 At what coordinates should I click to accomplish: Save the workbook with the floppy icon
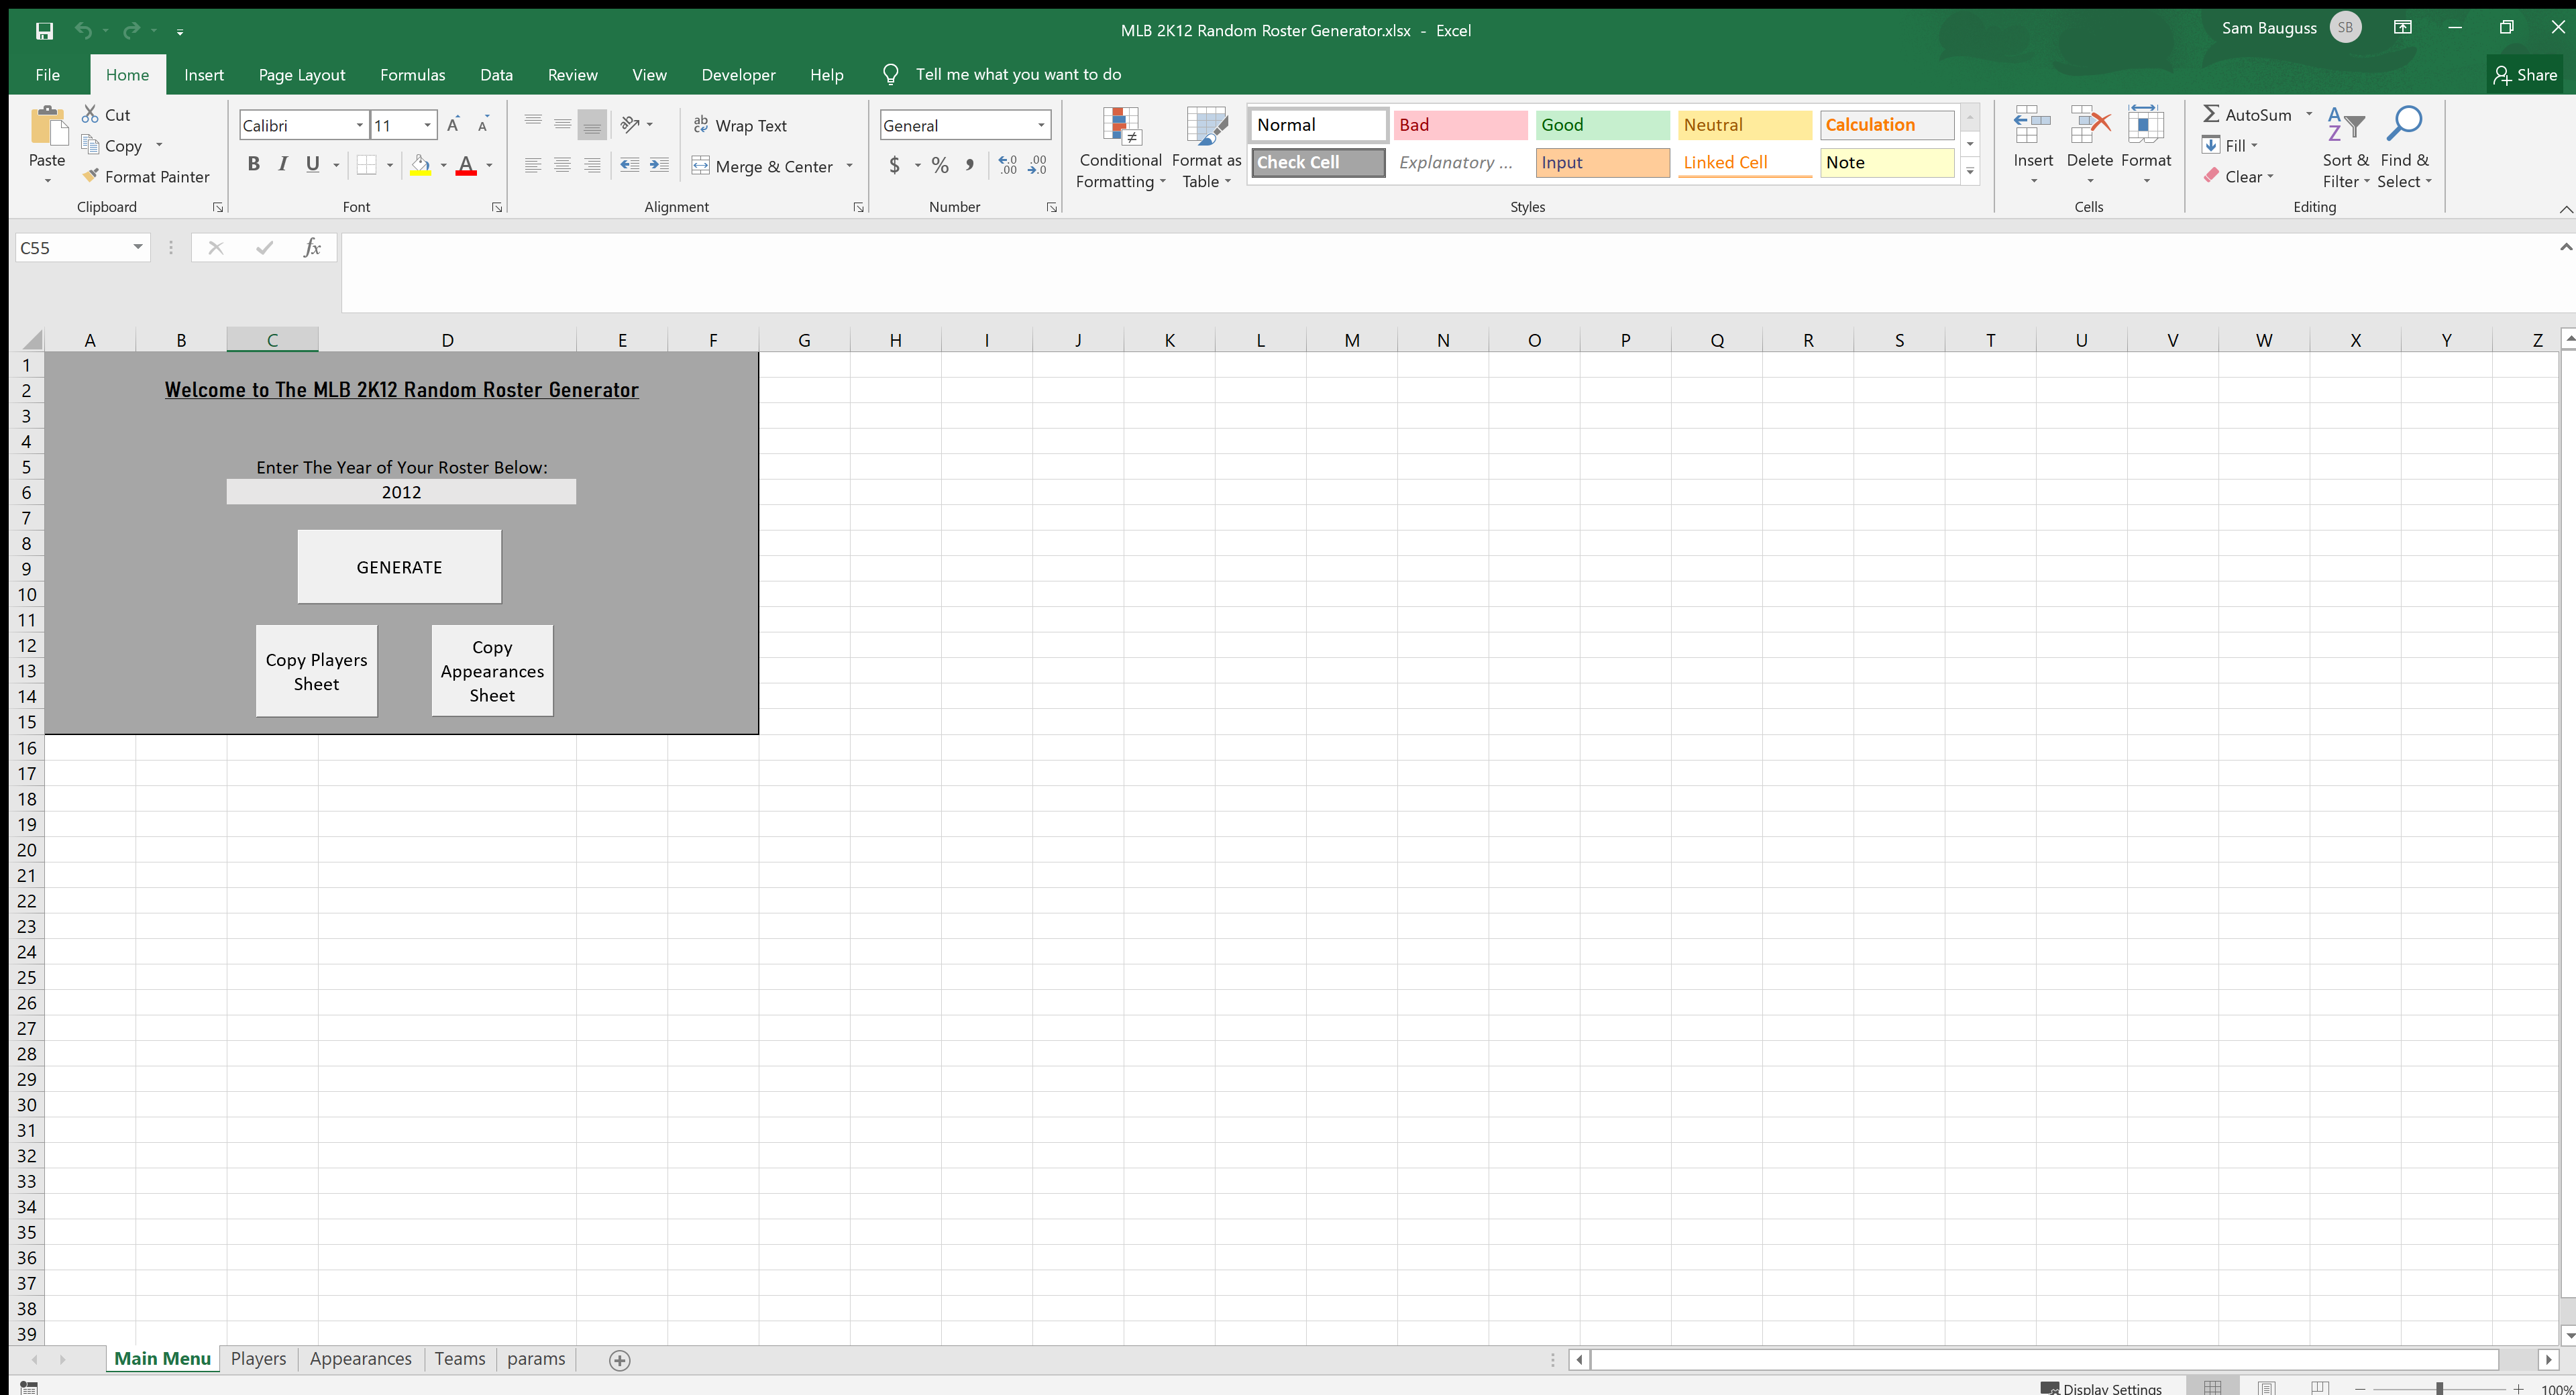[44, 31]
